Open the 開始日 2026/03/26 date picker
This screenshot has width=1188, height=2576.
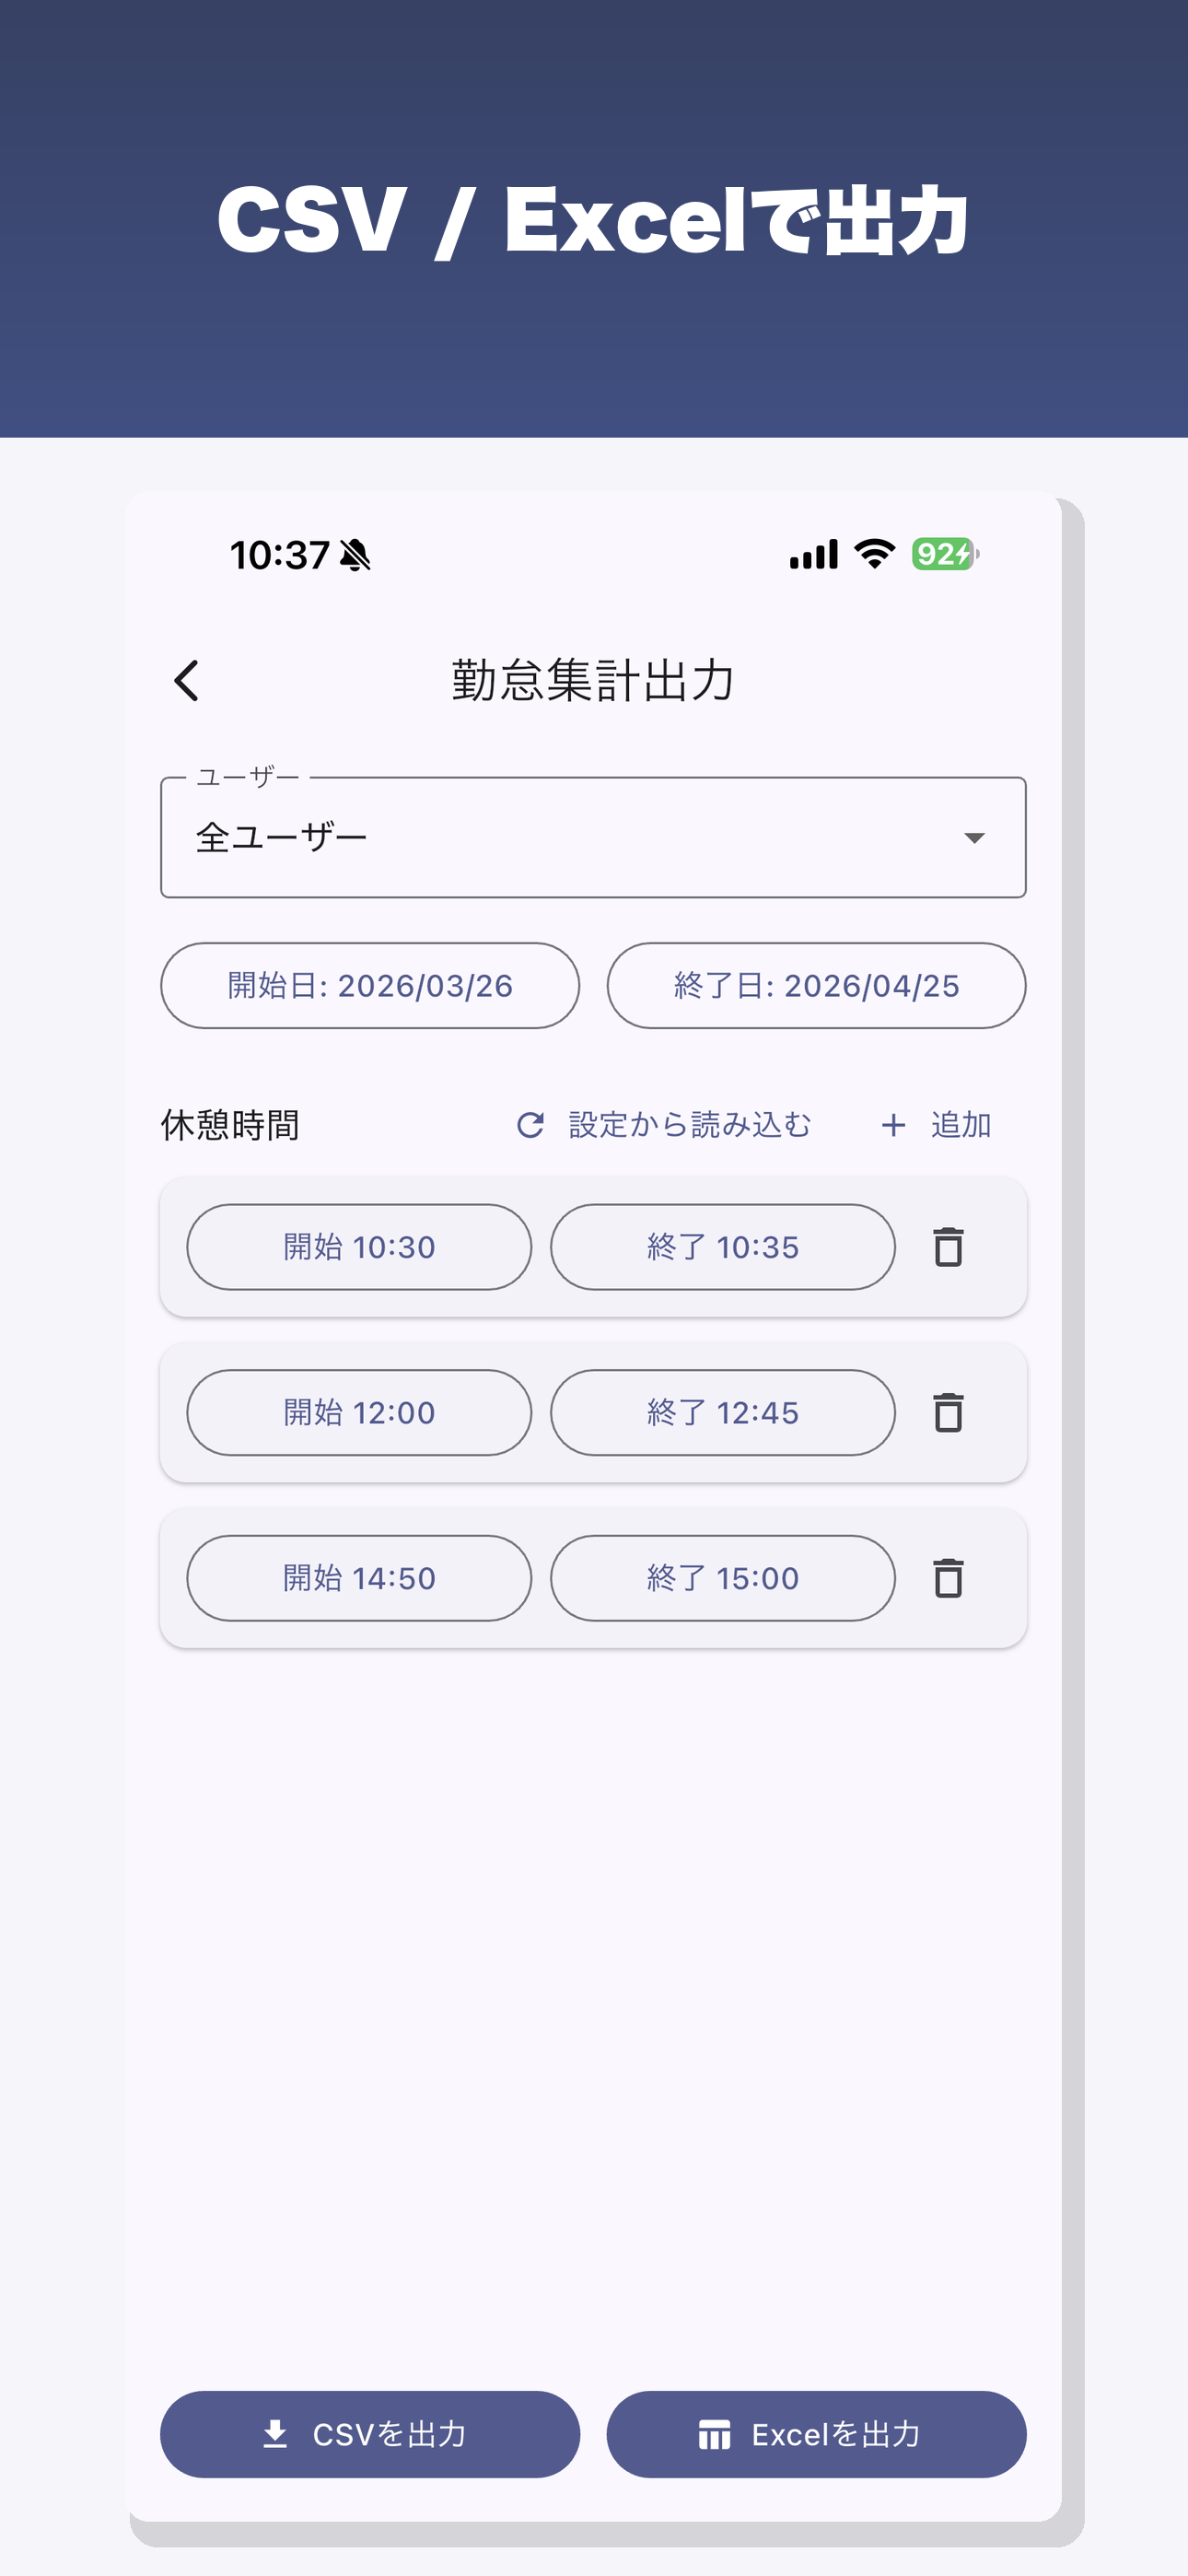(370, 985)
